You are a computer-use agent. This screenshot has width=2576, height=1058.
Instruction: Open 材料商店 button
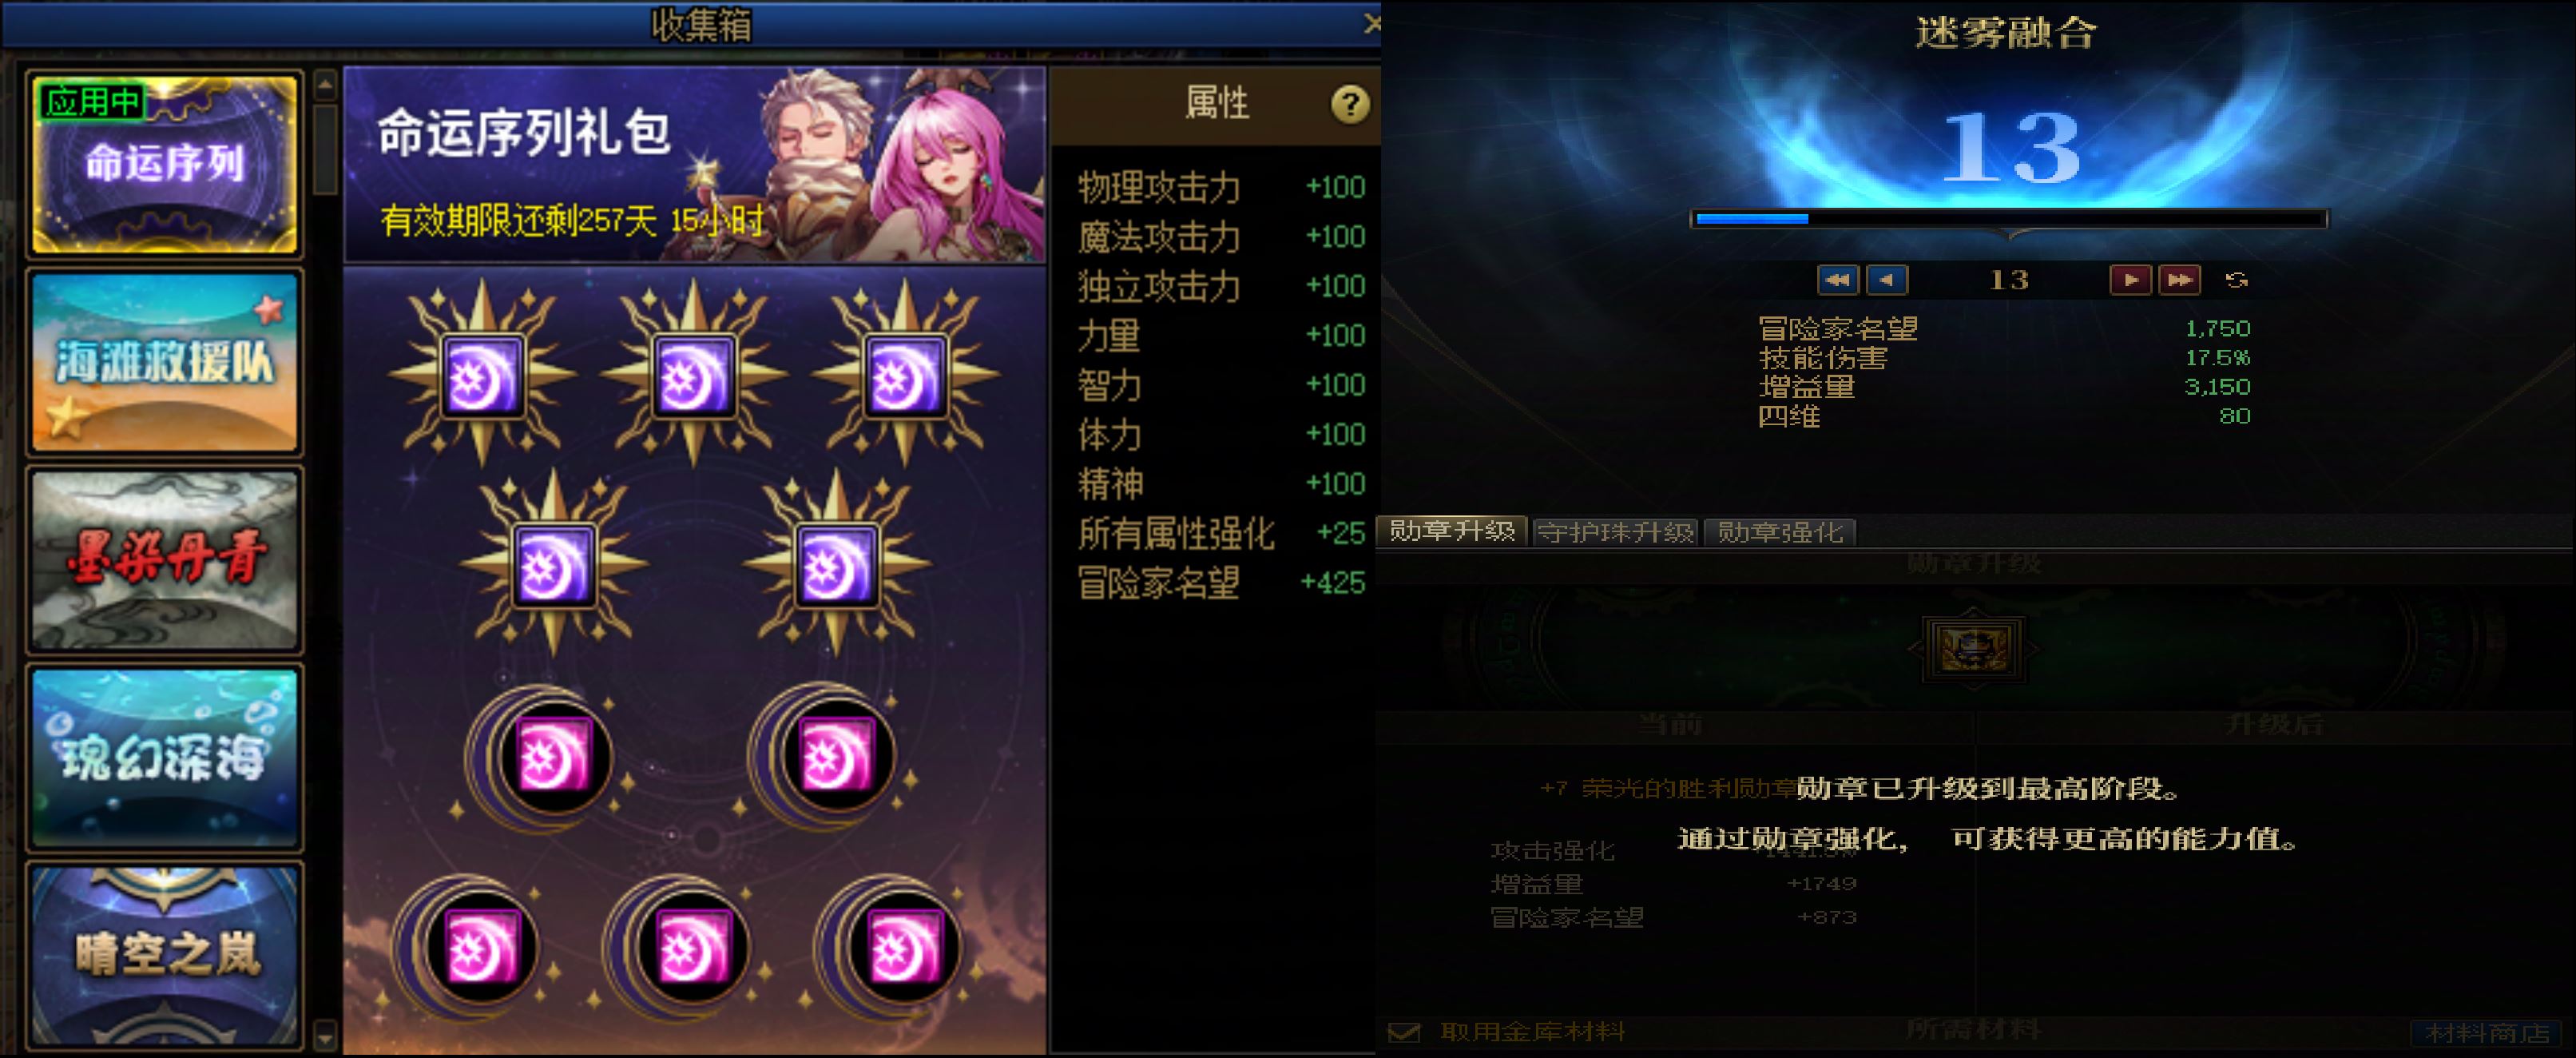[2486, 1032]
